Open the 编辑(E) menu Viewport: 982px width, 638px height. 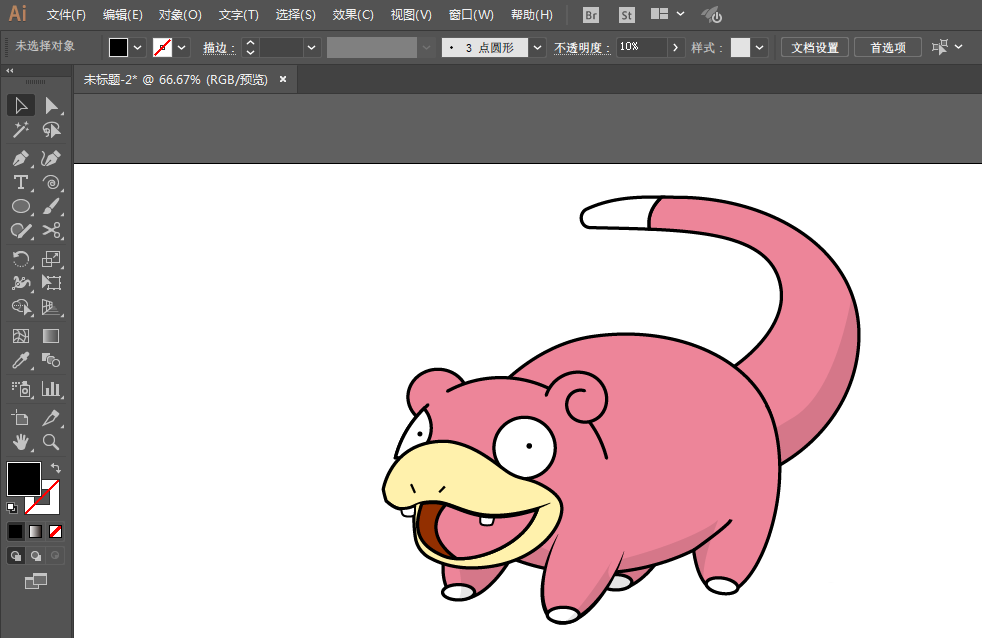(x=123, y=14)
